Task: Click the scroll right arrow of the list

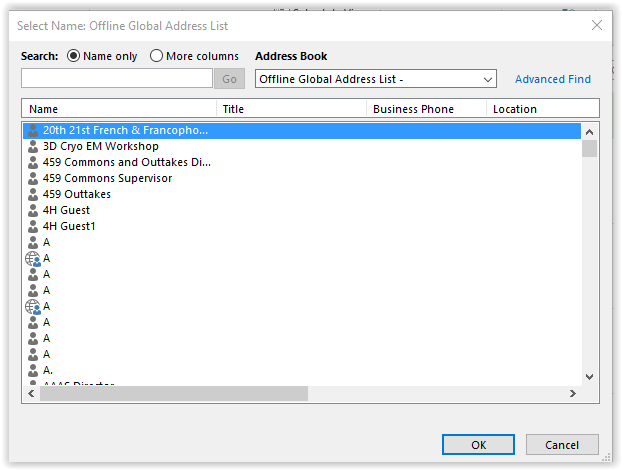Action: pos(573,393)
